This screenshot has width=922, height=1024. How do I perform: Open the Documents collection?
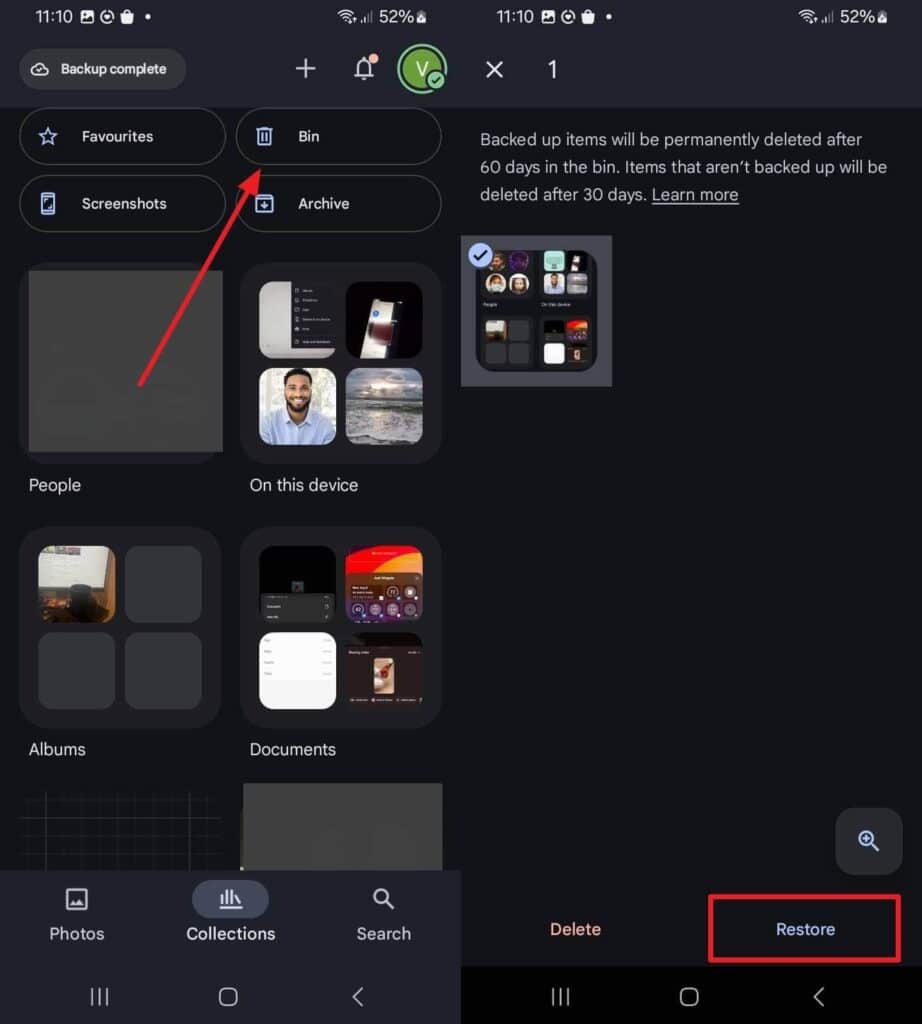[x=342, y=627]
